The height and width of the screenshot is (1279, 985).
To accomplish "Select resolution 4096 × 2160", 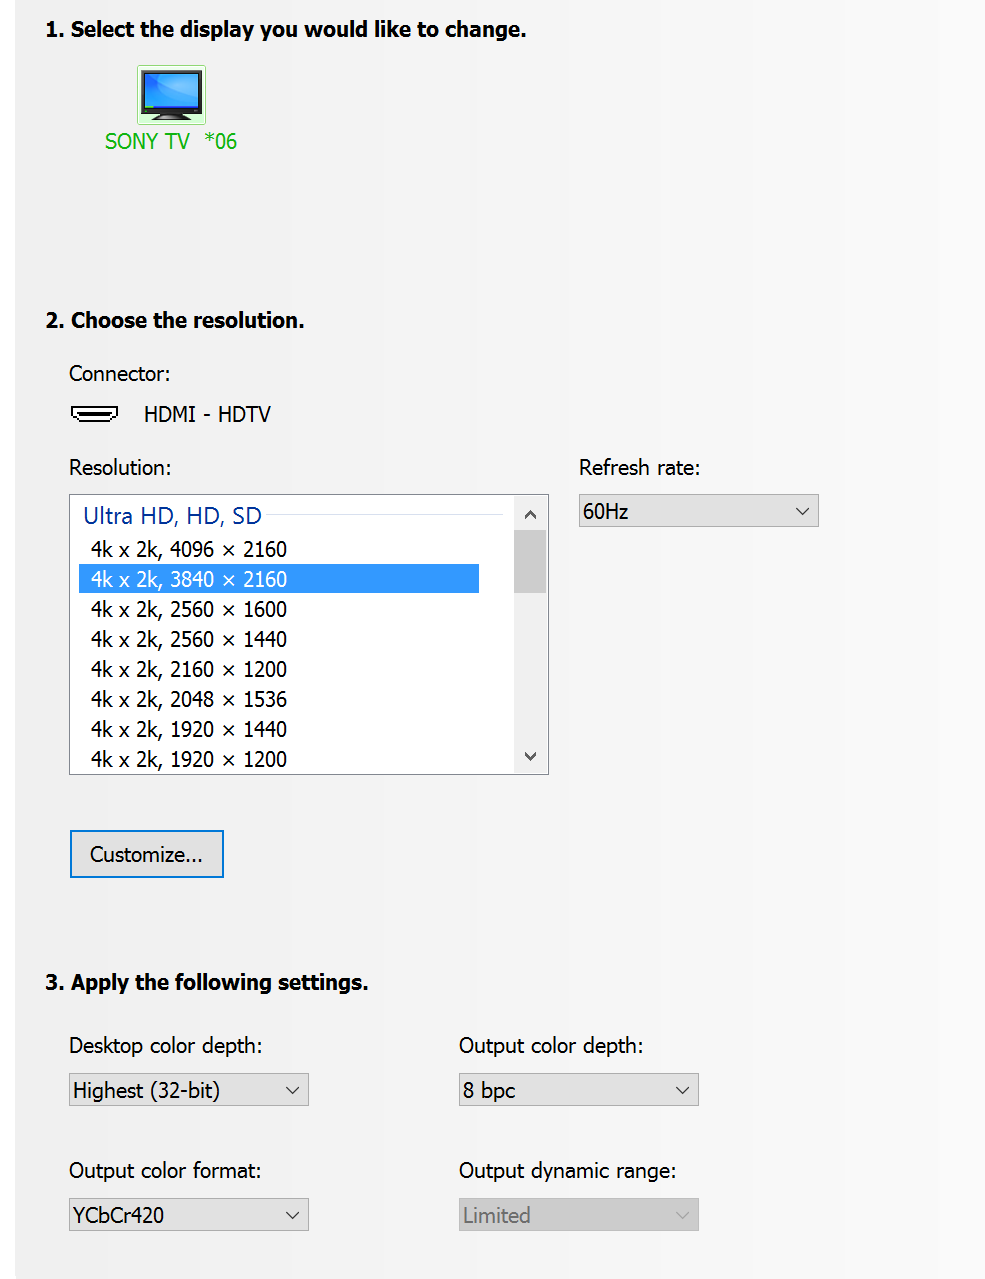I will point(188,549).
